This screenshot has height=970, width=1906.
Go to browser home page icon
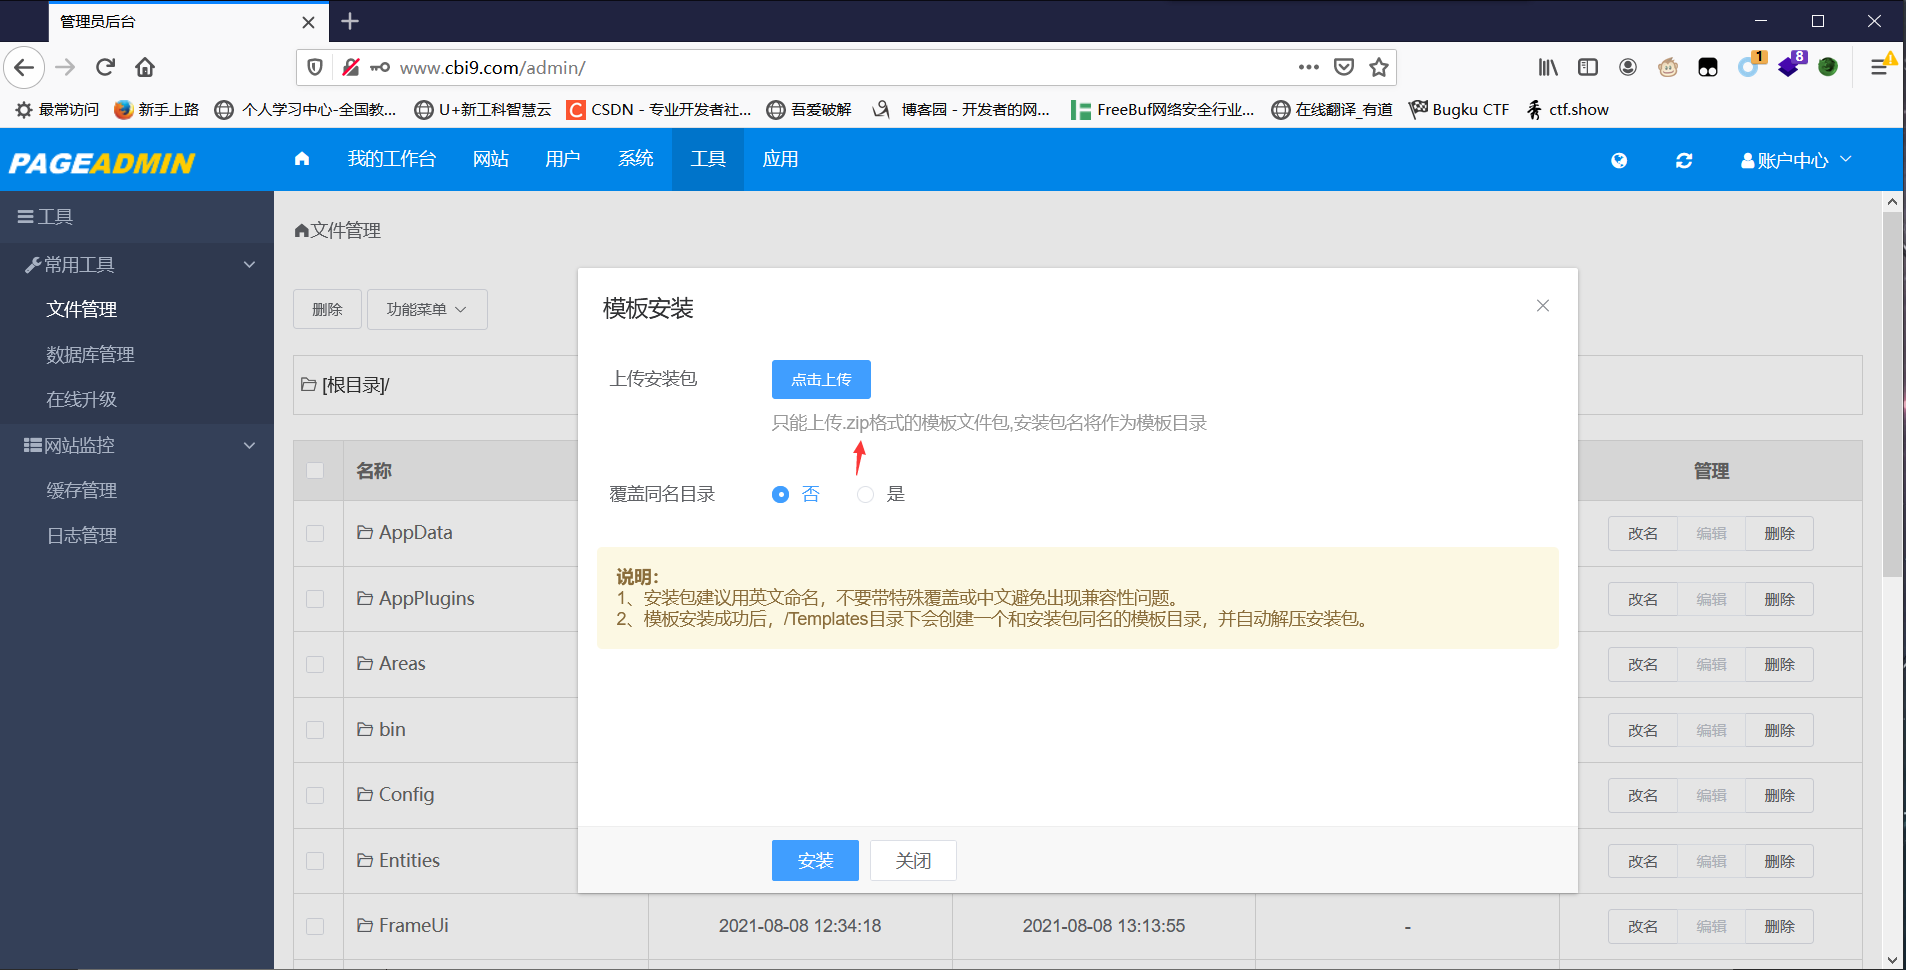pyautogui.click(x=145, y=67)
